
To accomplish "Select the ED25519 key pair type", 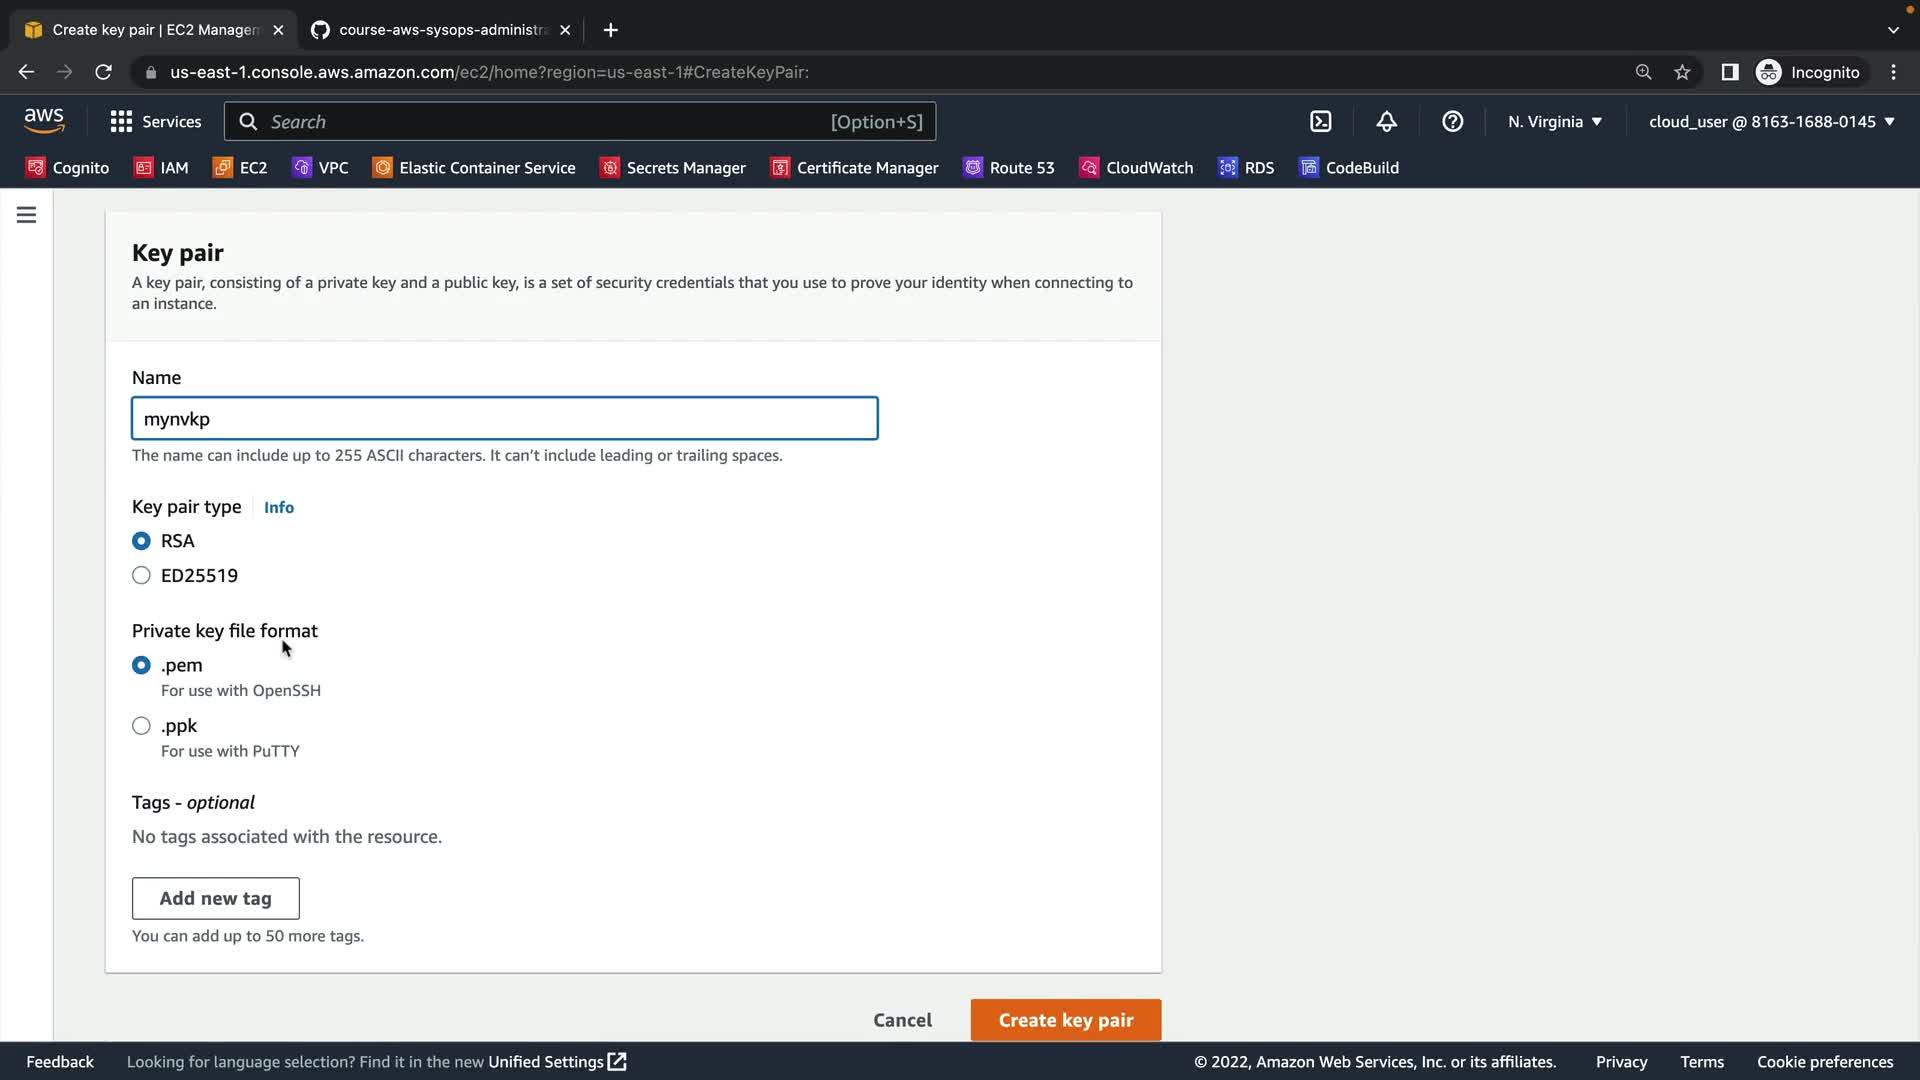I will pos(141,575).
